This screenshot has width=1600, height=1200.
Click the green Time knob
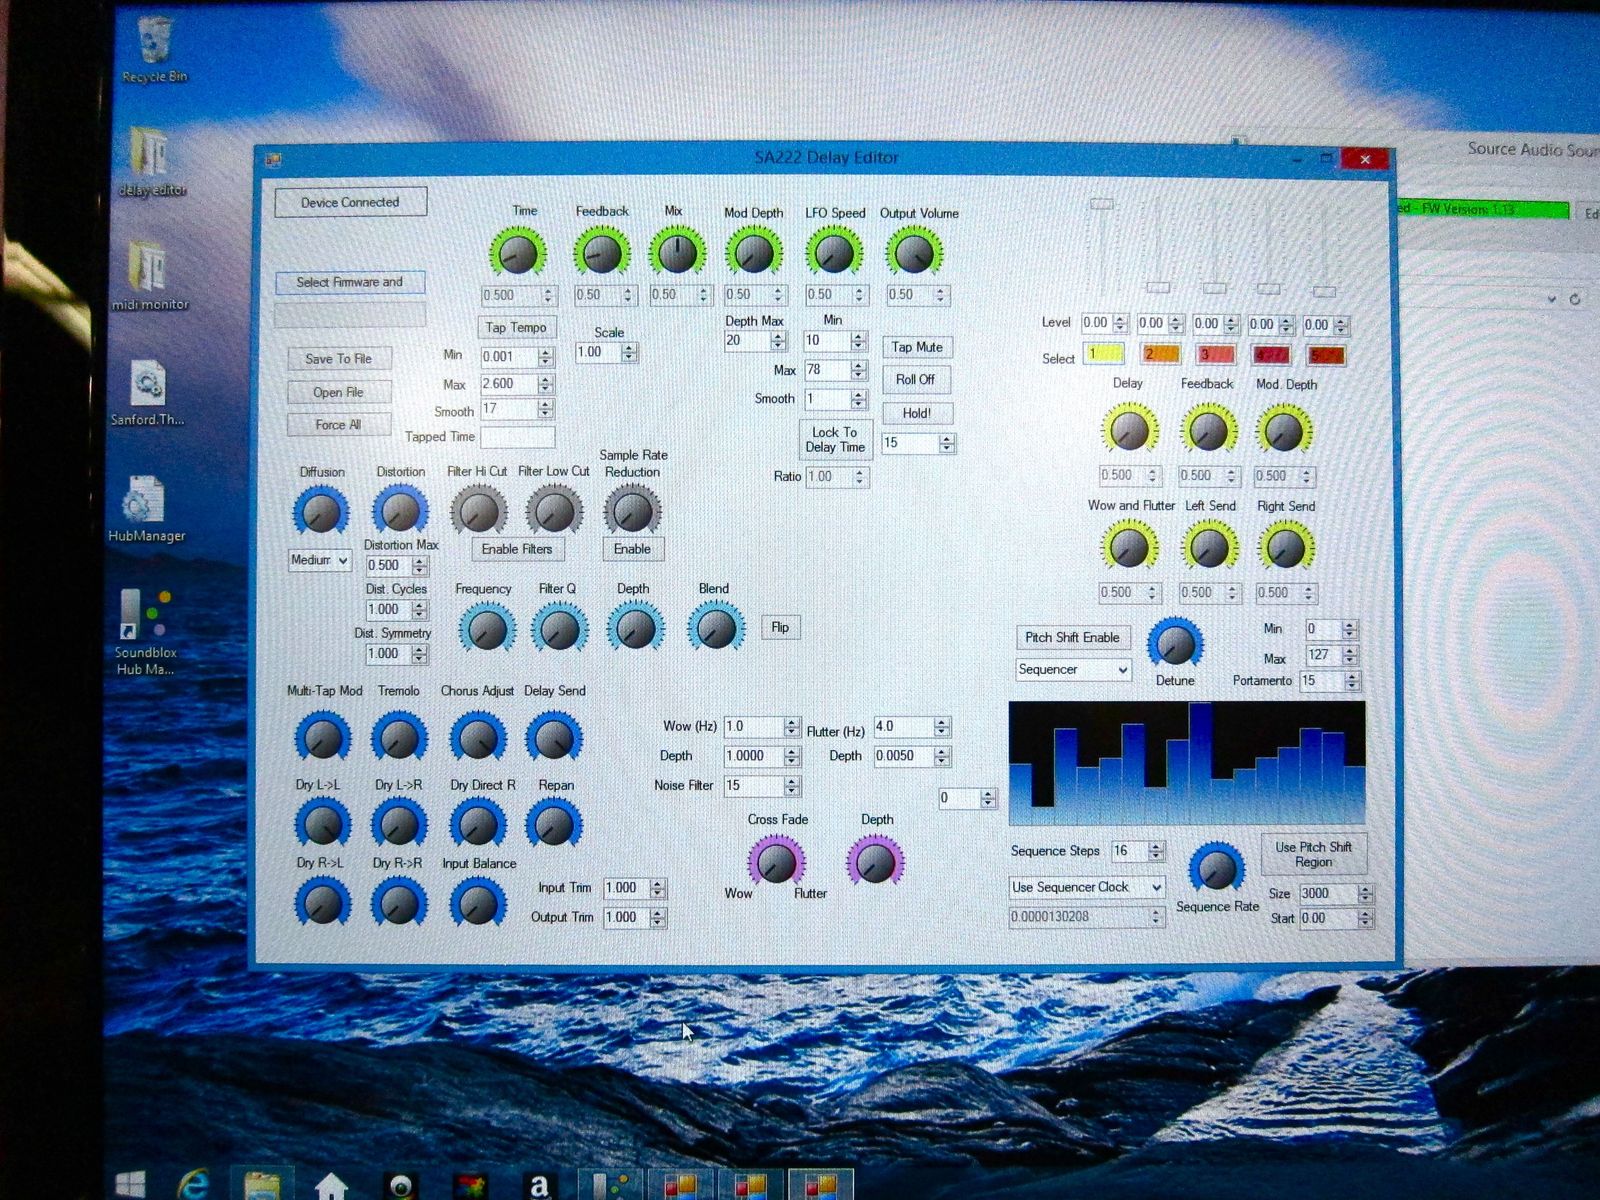(518, 253)
